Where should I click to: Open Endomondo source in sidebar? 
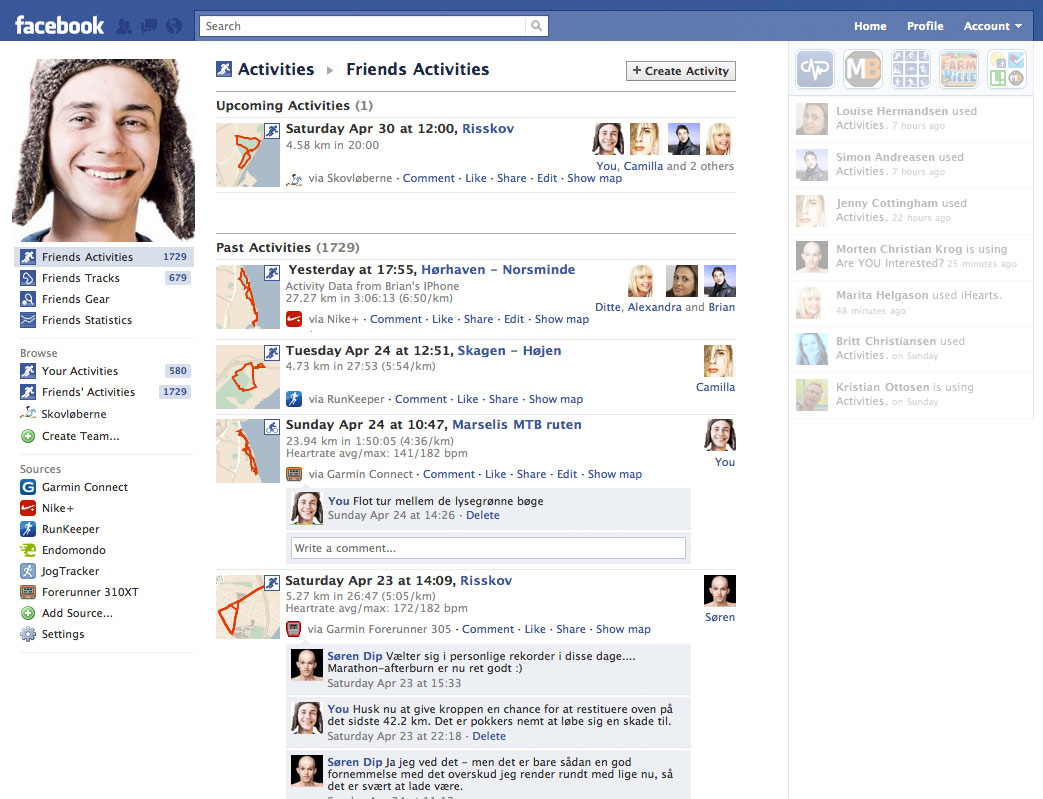click(73, 550)
